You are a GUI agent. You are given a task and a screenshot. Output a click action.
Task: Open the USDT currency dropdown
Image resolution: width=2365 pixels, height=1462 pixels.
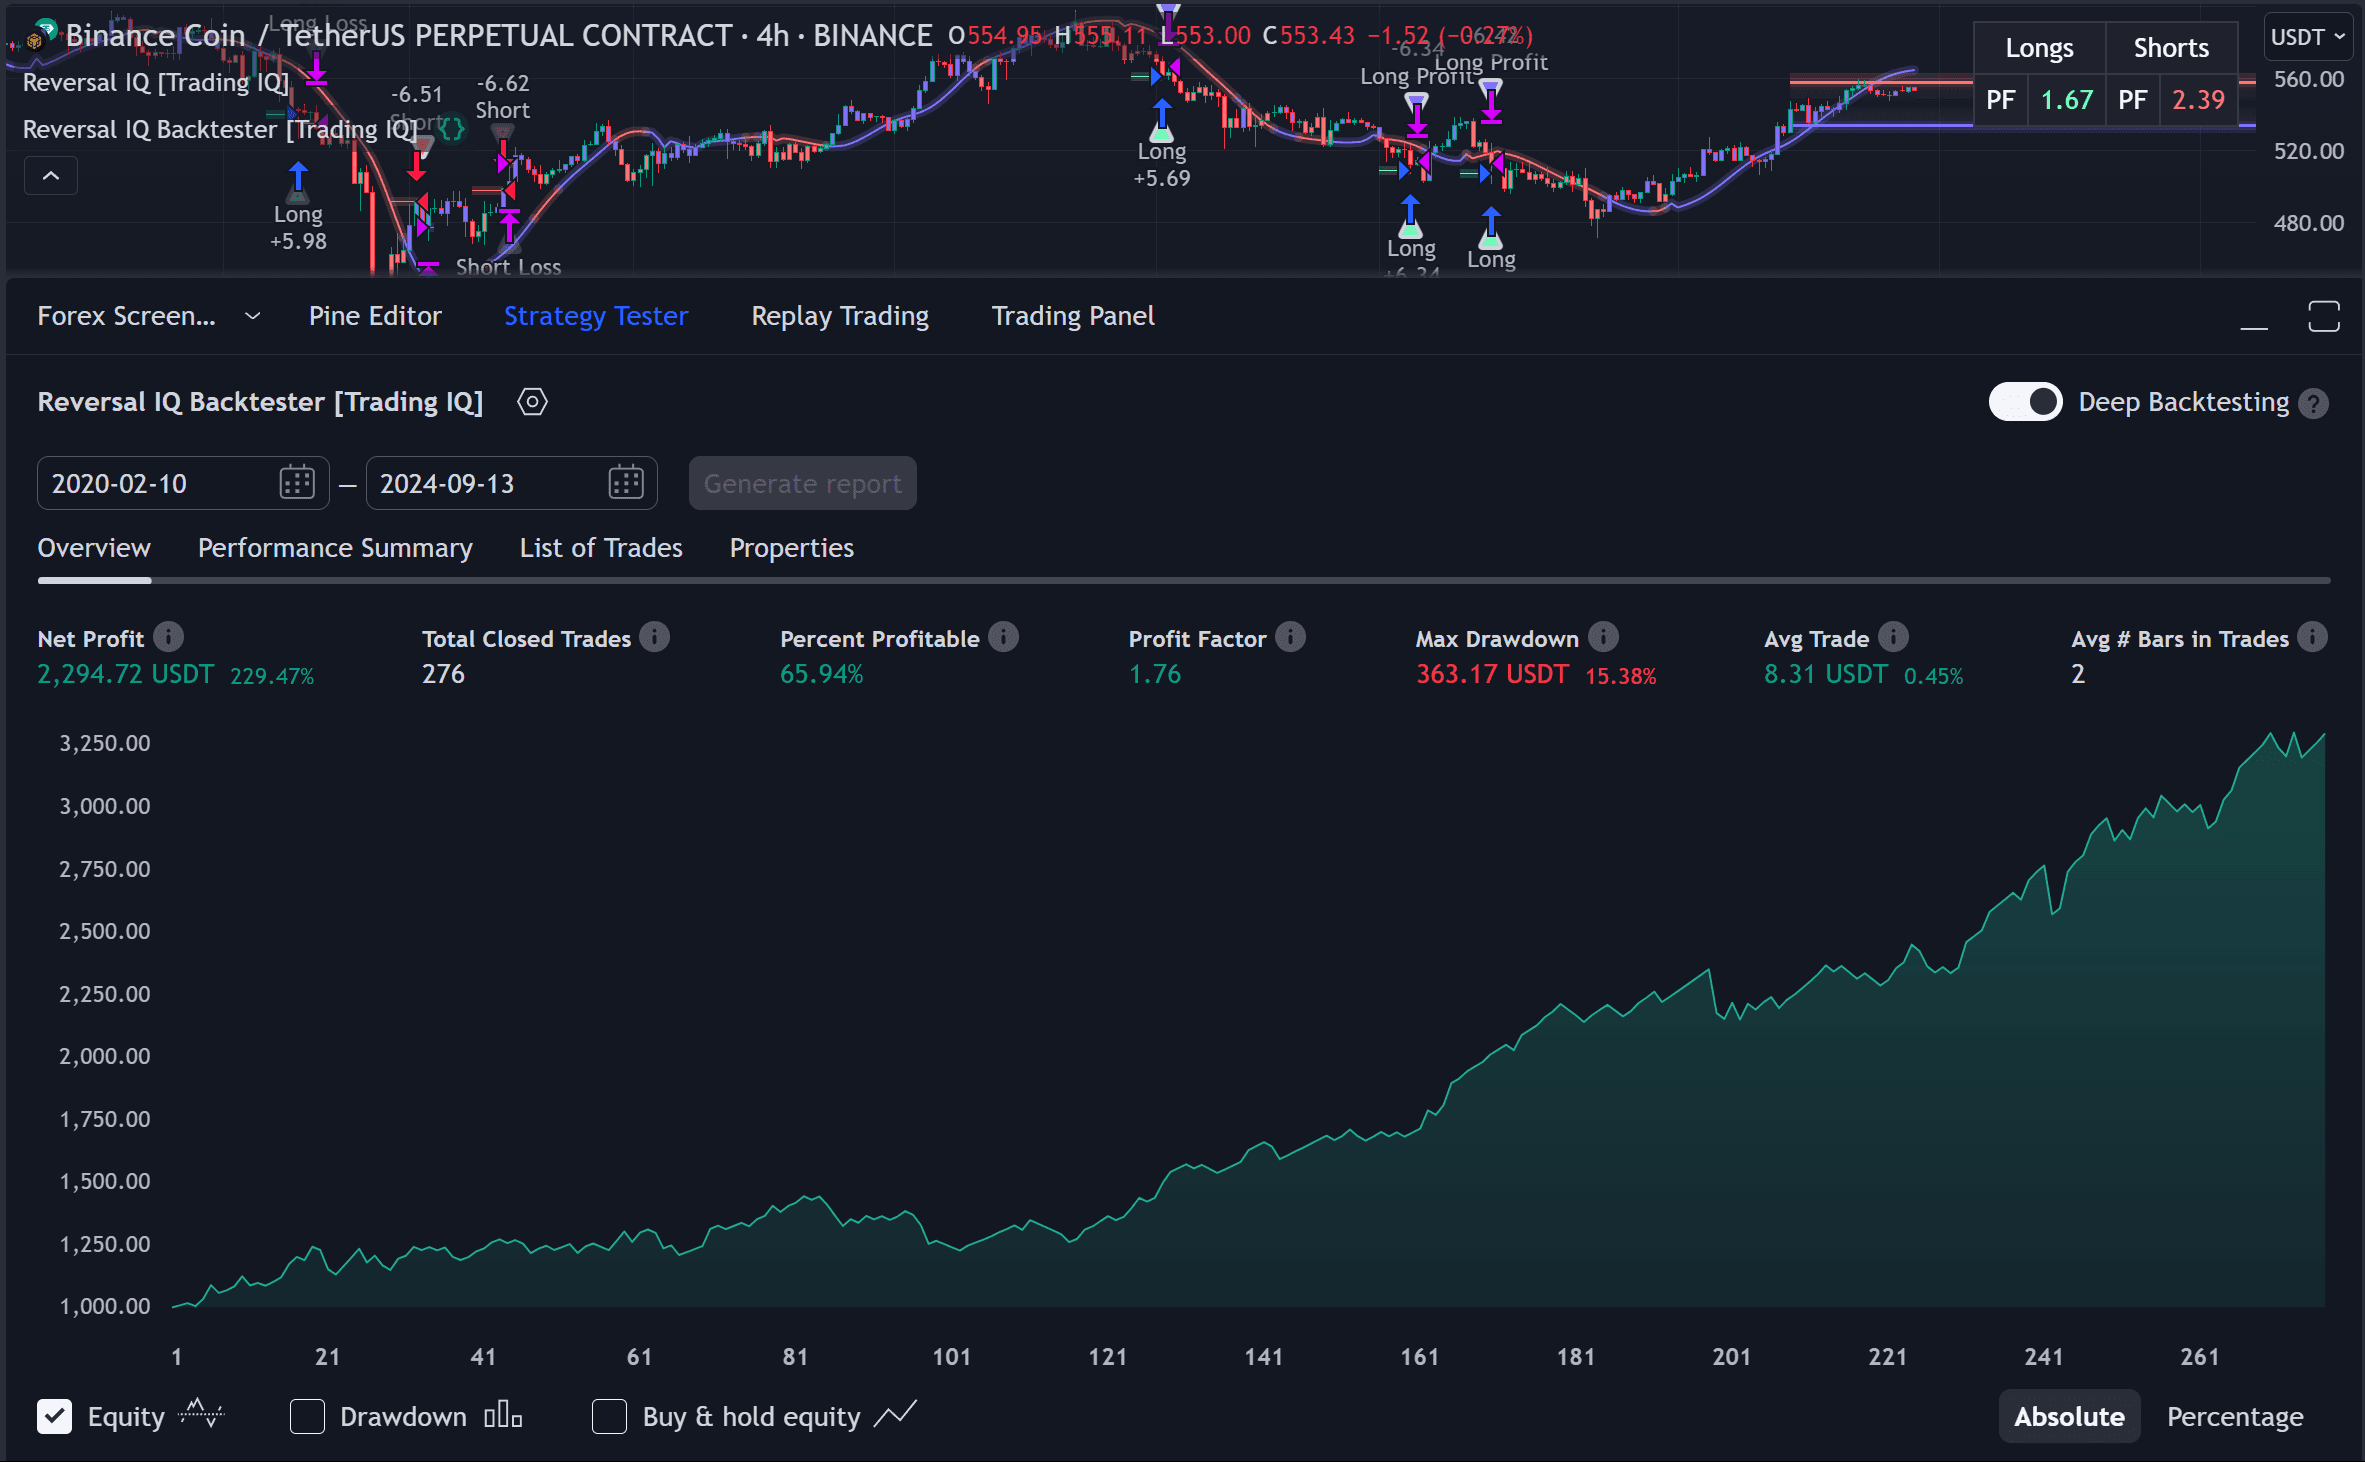click(2308, 37)
